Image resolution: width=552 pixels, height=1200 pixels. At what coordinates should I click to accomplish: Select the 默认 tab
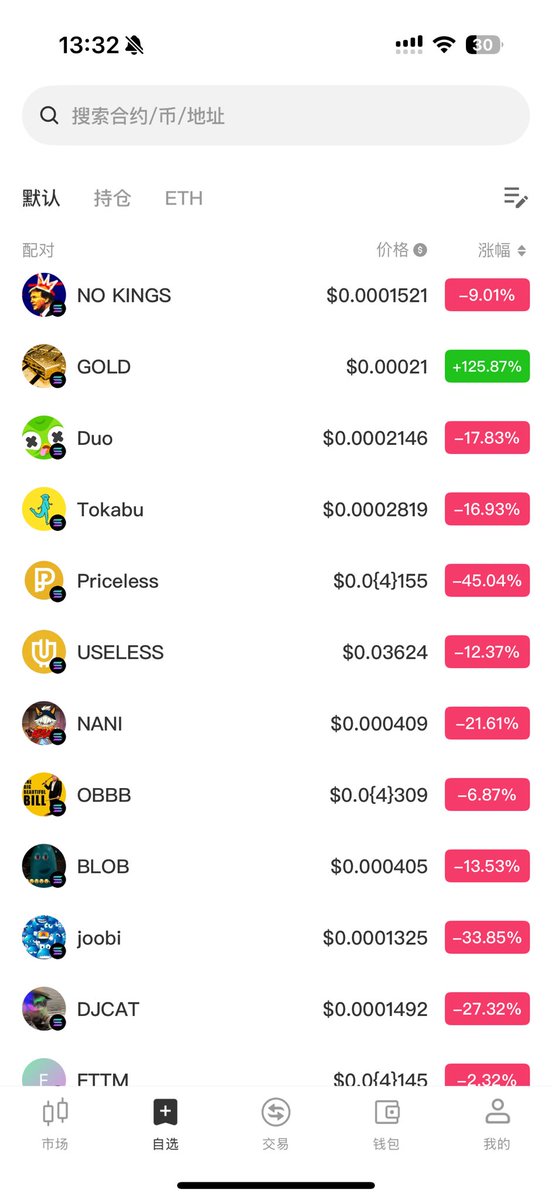click(41, 198)
